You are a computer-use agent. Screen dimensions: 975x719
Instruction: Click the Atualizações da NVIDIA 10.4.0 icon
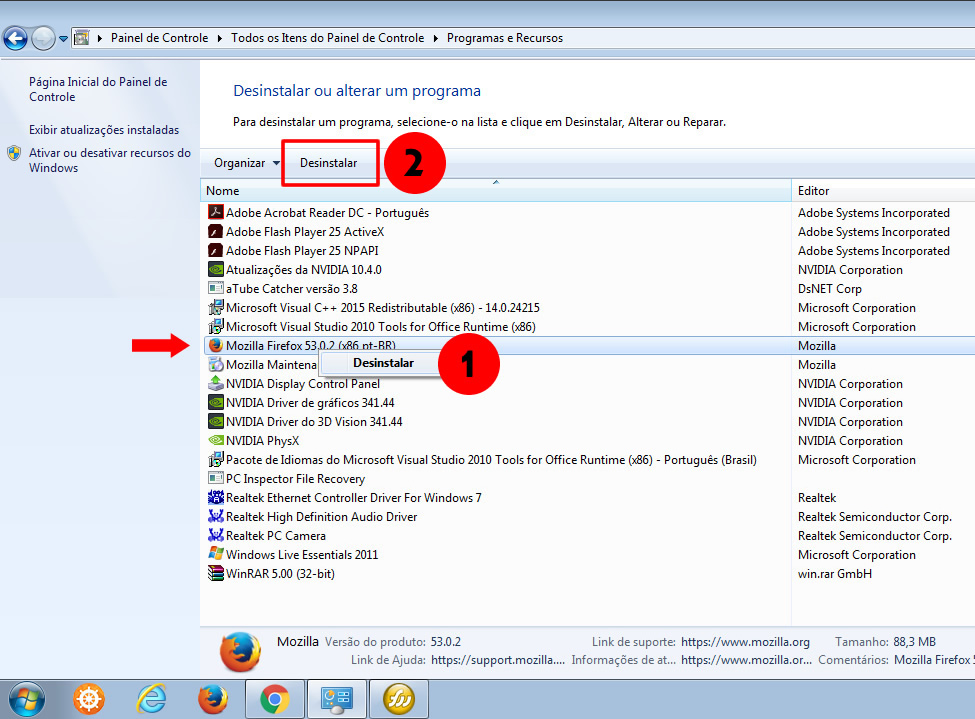pos(215,269)
